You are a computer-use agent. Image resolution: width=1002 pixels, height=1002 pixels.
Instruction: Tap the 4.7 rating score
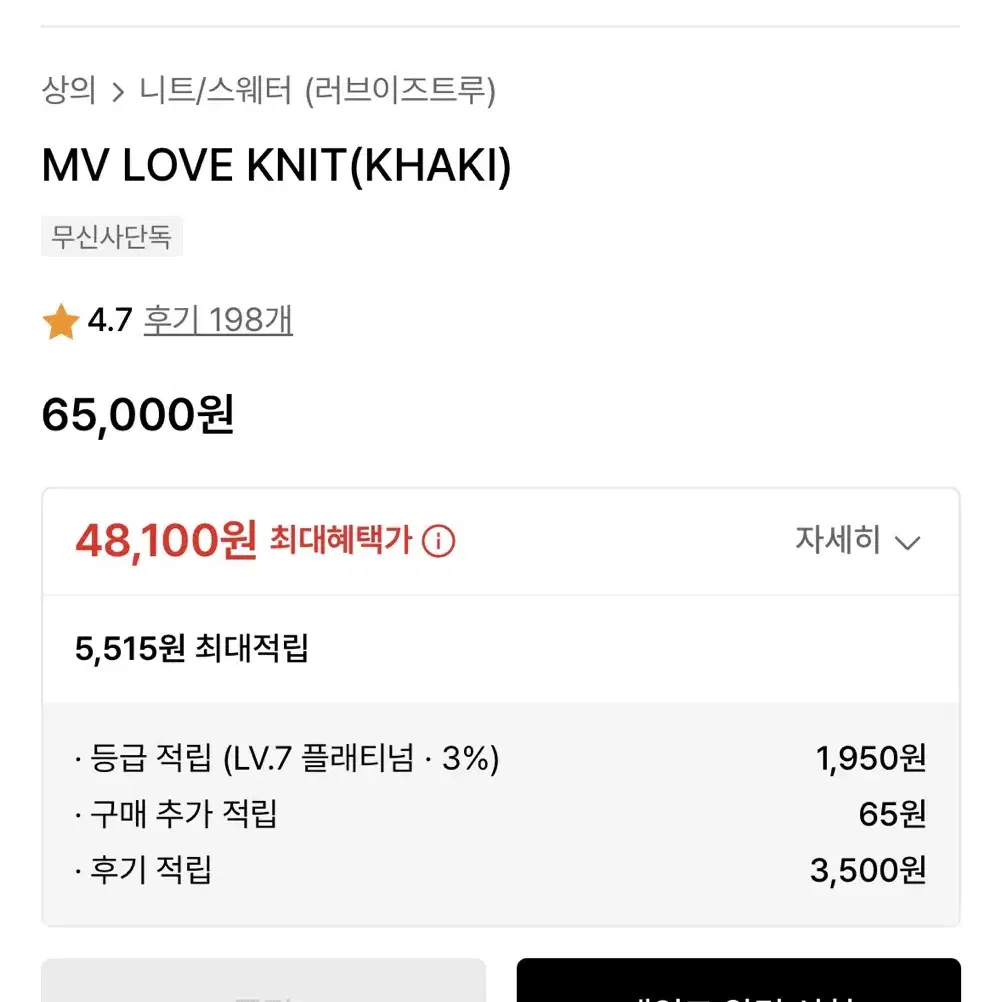110,320
